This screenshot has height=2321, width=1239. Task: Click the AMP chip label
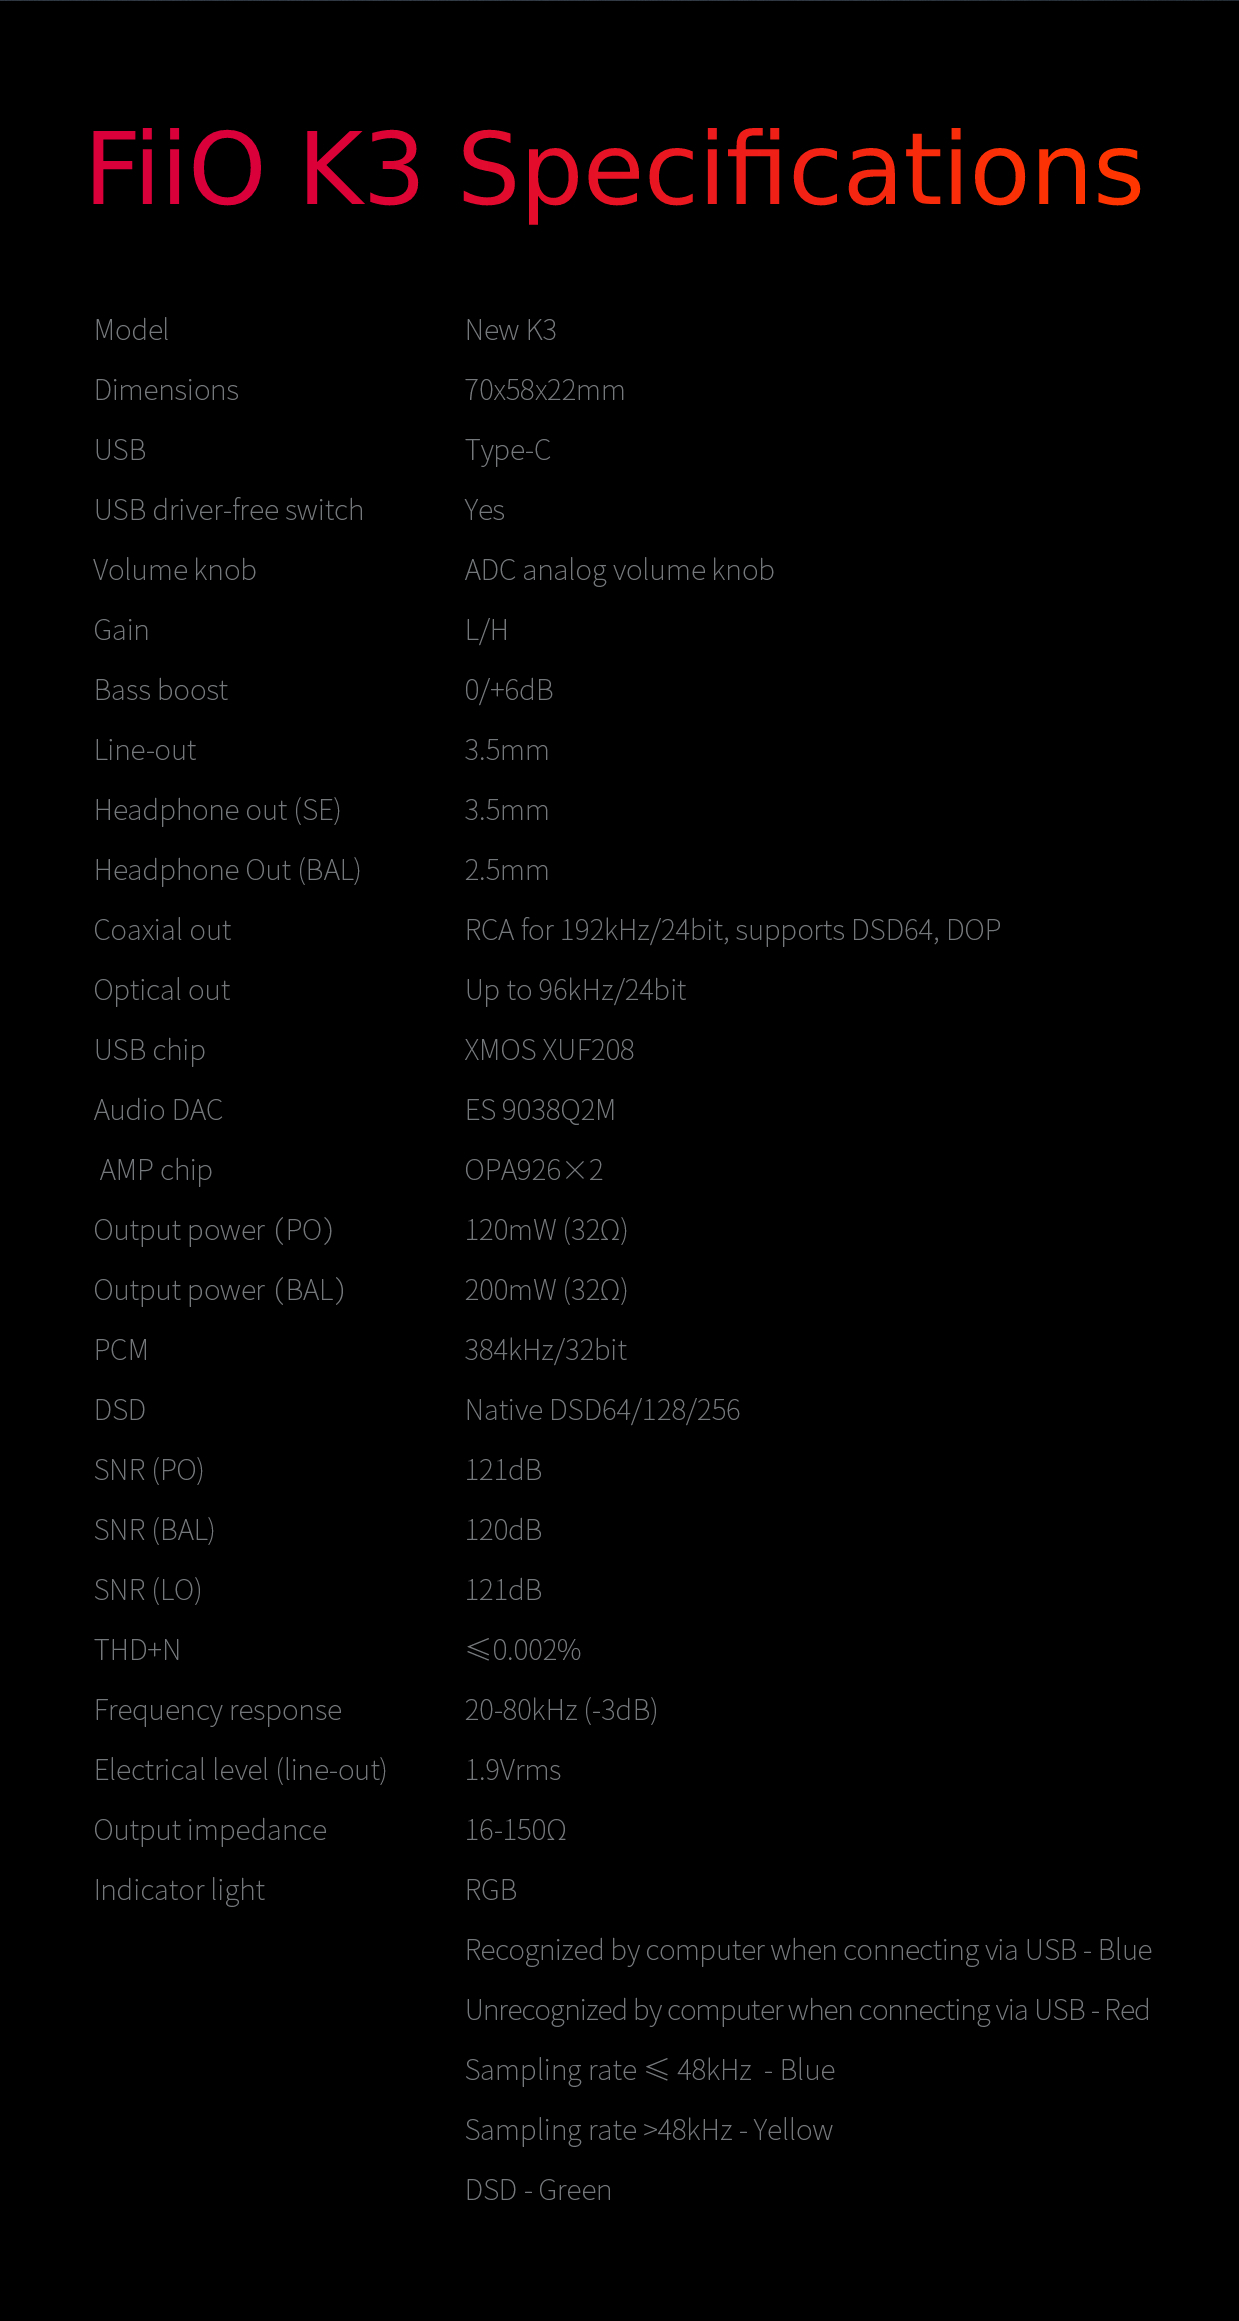coord(156,1170)
